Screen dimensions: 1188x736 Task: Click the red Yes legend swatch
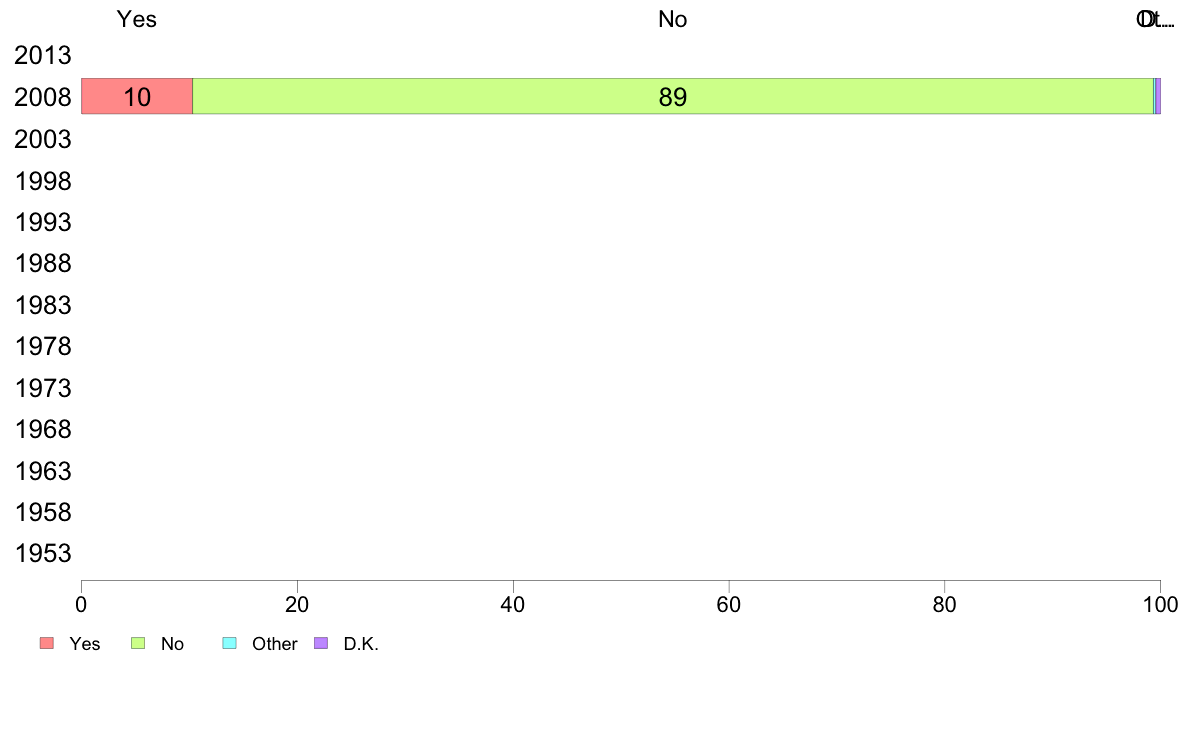click(47, 643)
